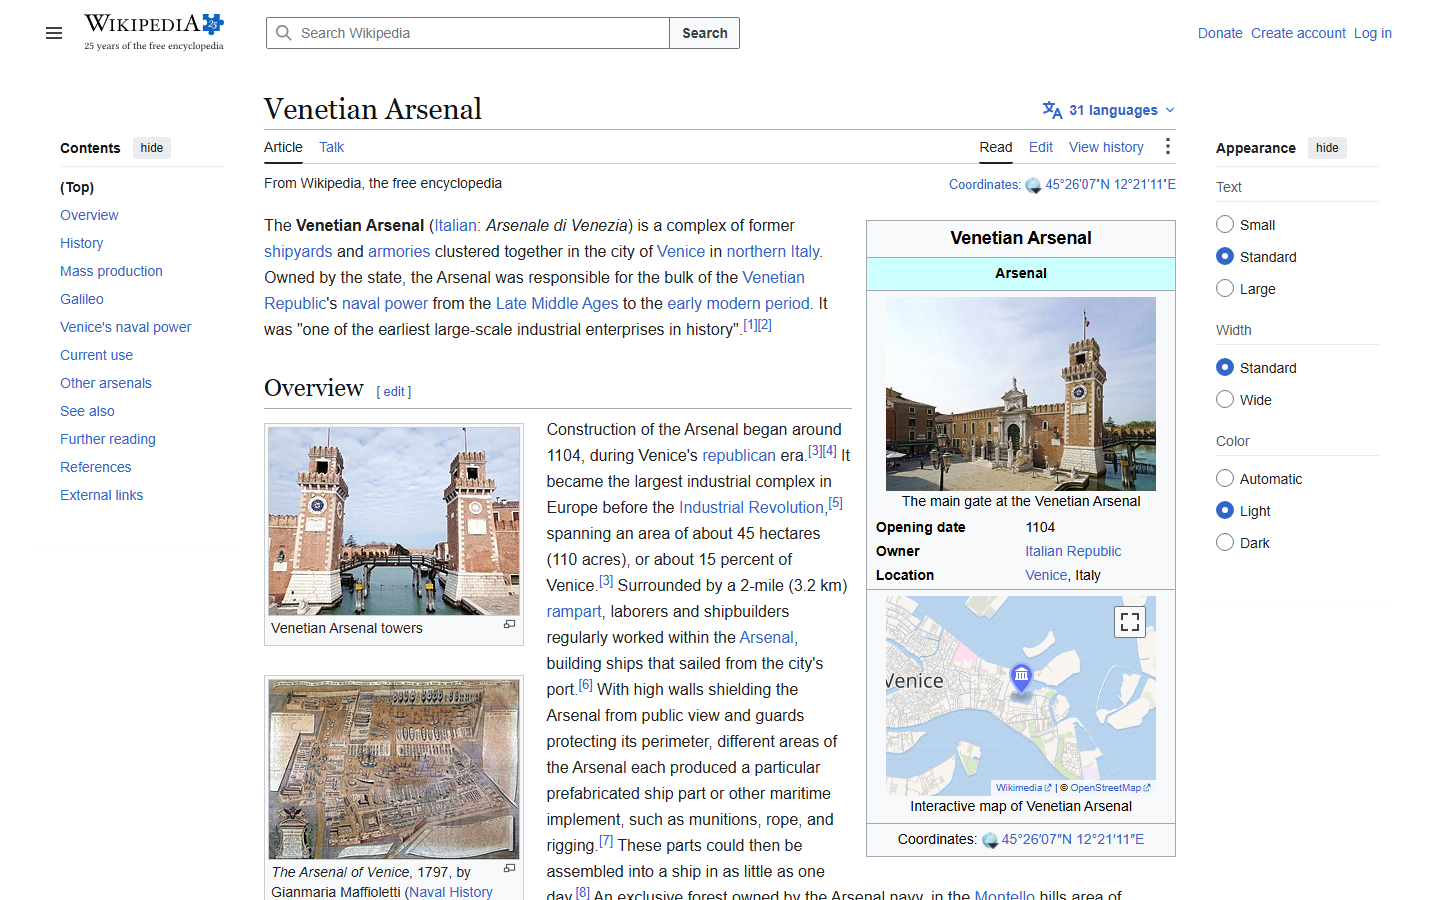This screenshot has height=900, width=1440.
Task: Select Wide width option
Action: click(x=1225, y=399)
